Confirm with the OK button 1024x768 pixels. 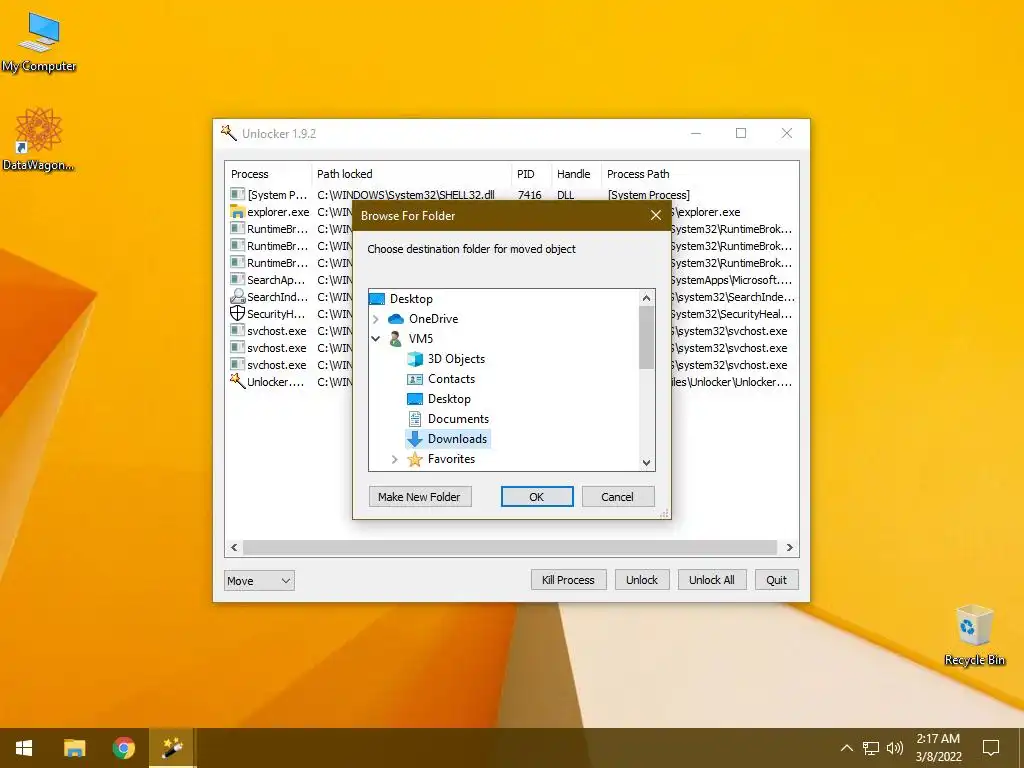[537, 497]
